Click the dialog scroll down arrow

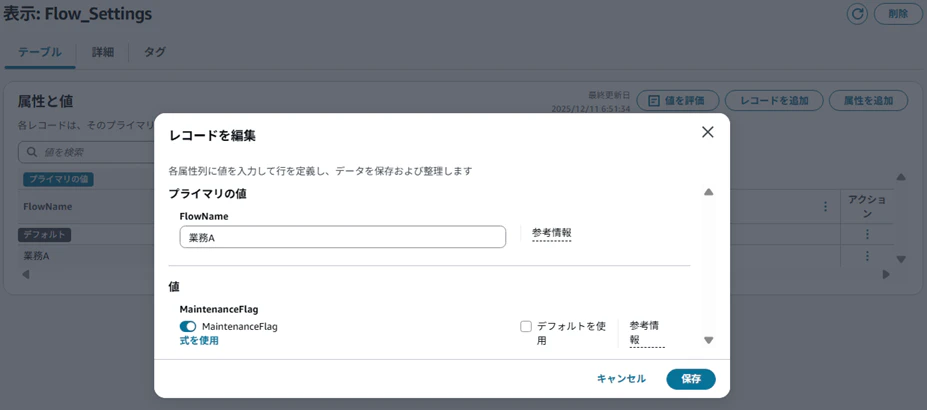tap(709, 340)
